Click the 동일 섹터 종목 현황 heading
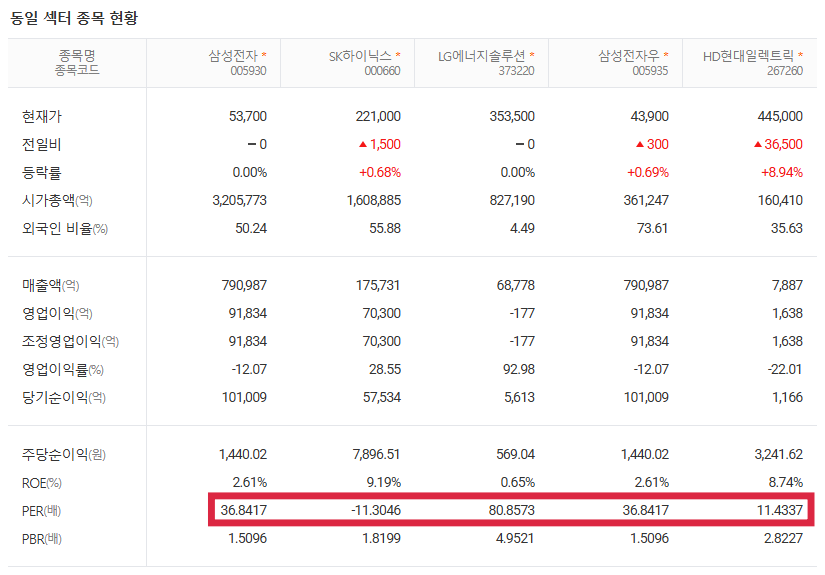 (74, 18)
